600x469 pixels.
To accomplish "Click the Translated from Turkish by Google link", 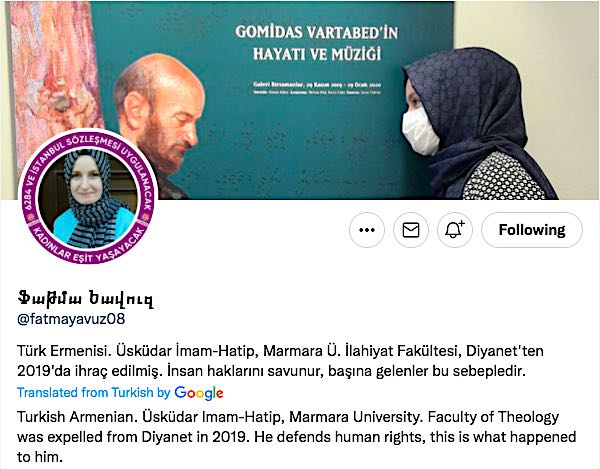I will tap(120, 392).
